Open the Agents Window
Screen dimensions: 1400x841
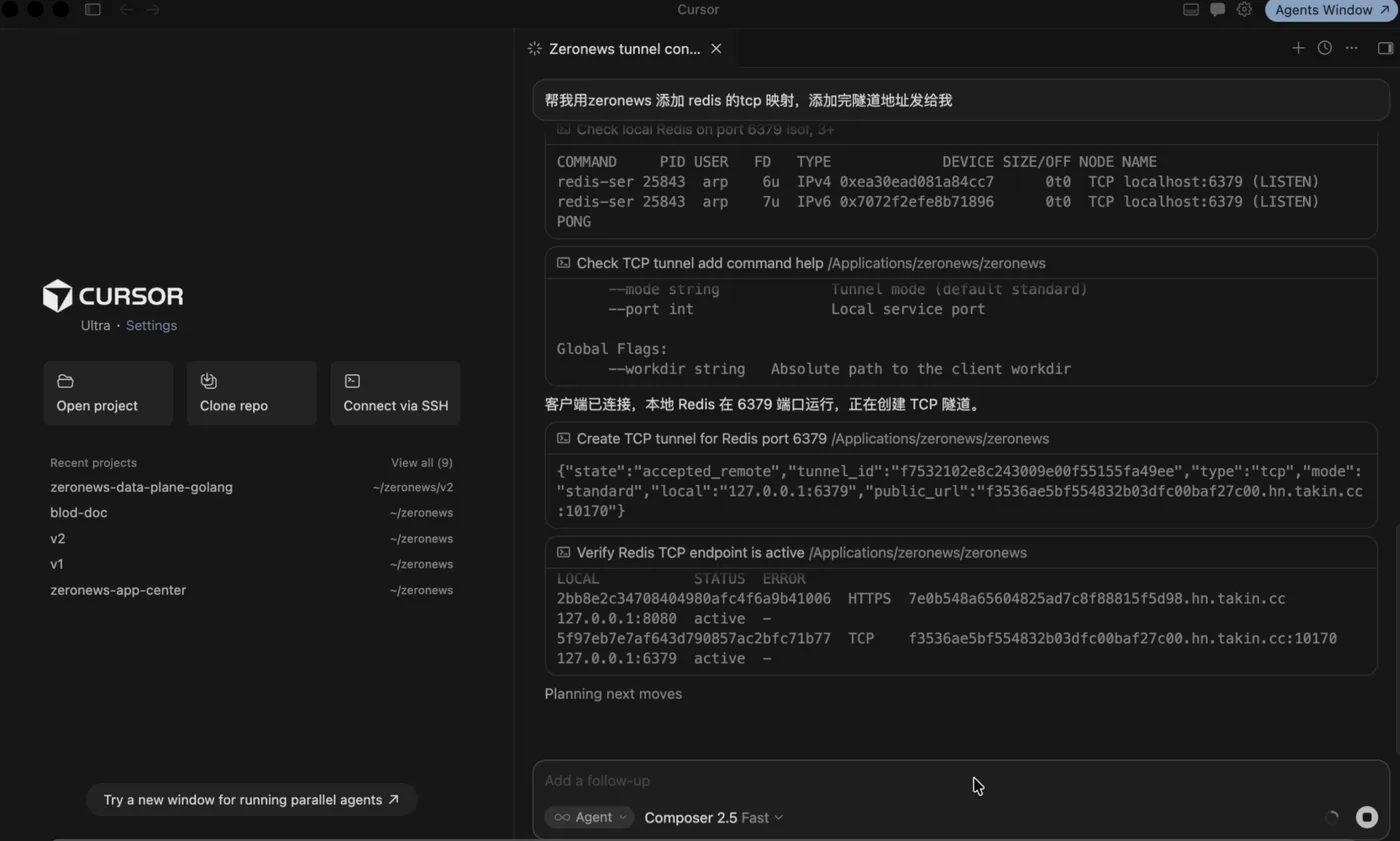coord(1332,10)
